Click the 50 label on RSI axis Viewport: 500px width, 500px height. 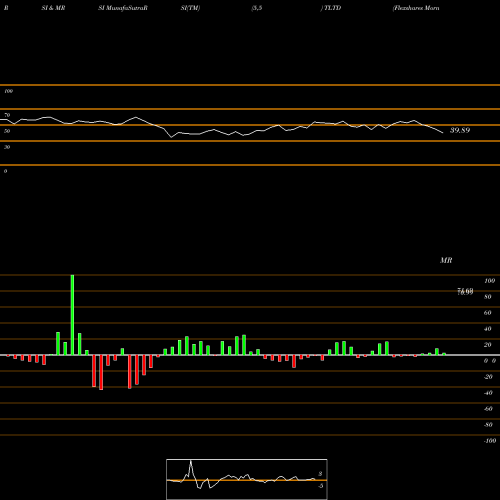pos(7,131)
